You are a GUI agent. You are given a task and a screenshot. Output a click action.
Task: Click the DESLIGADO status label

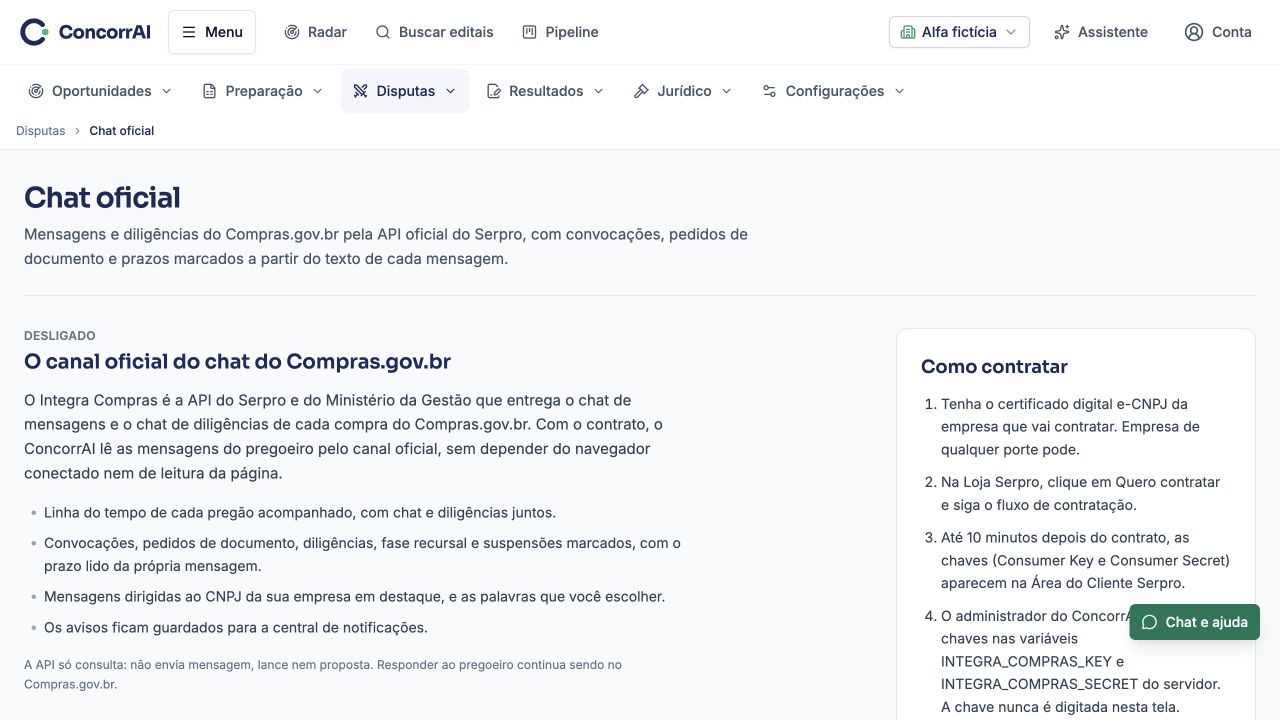pyautogui.click(x=60, y=336)
